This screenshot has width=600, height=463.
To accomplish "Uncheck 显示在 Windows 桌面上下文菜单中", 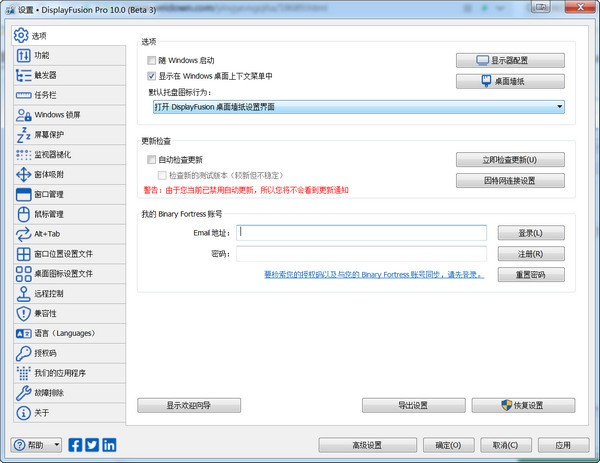I will [x=152, y=75].
